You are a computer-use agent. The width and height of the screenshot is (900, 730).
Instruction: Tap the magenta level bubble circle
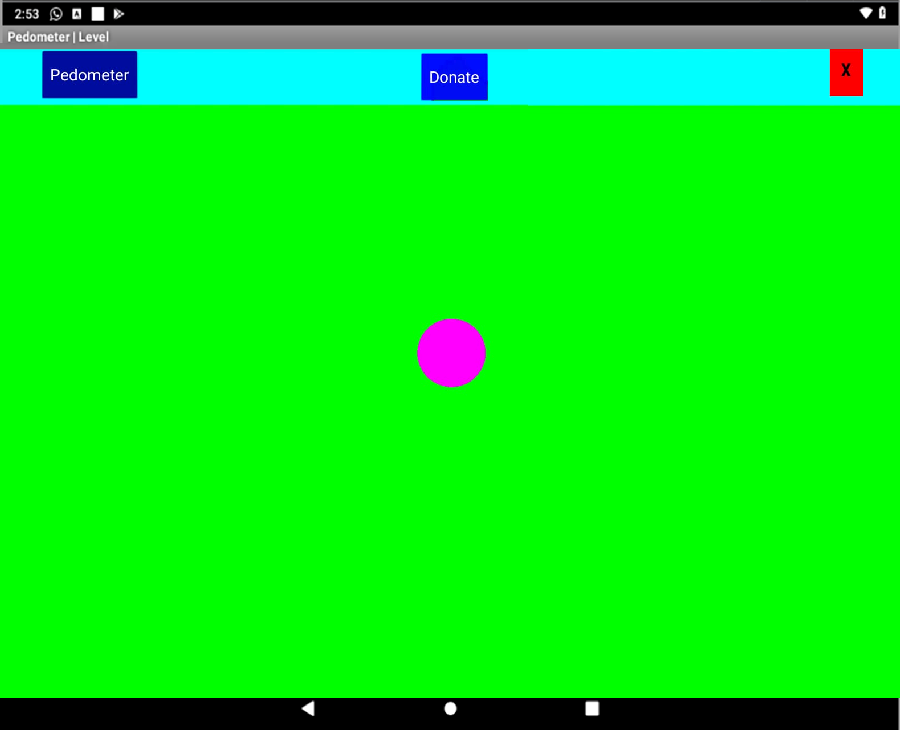[451, 353]
